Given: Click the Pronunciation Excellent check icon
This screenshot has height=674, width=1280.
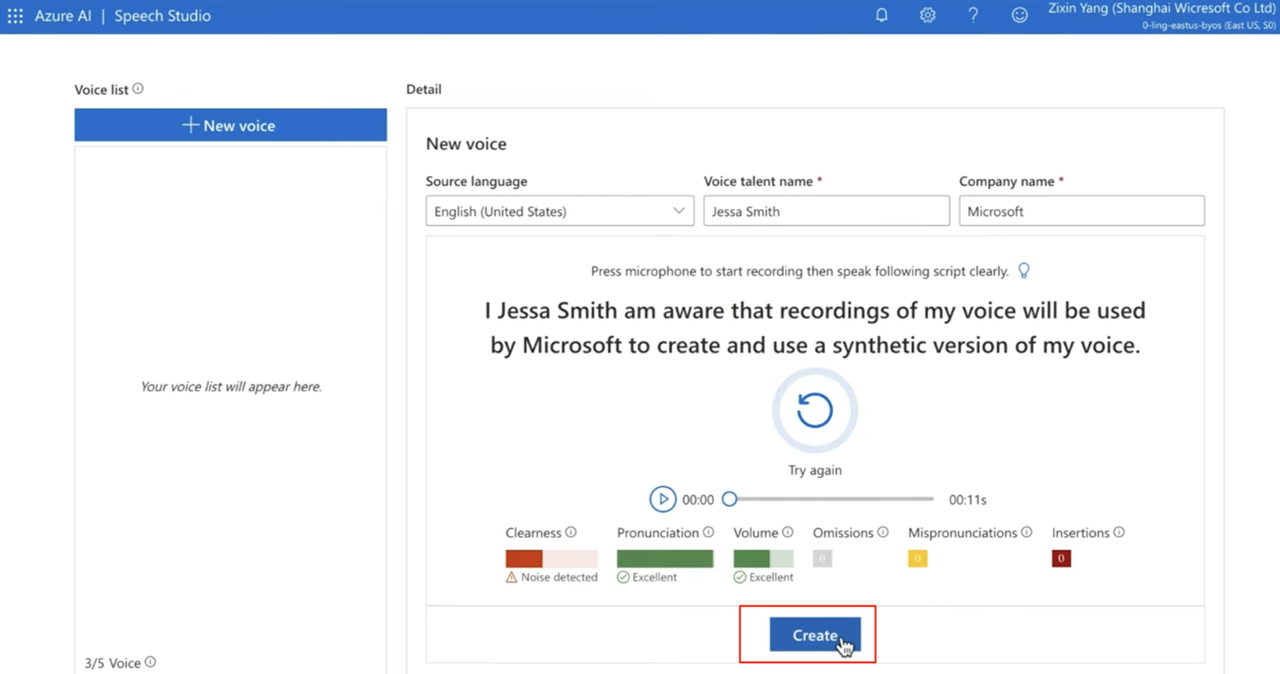Looking at the screenshot, I should coord(623,577).
